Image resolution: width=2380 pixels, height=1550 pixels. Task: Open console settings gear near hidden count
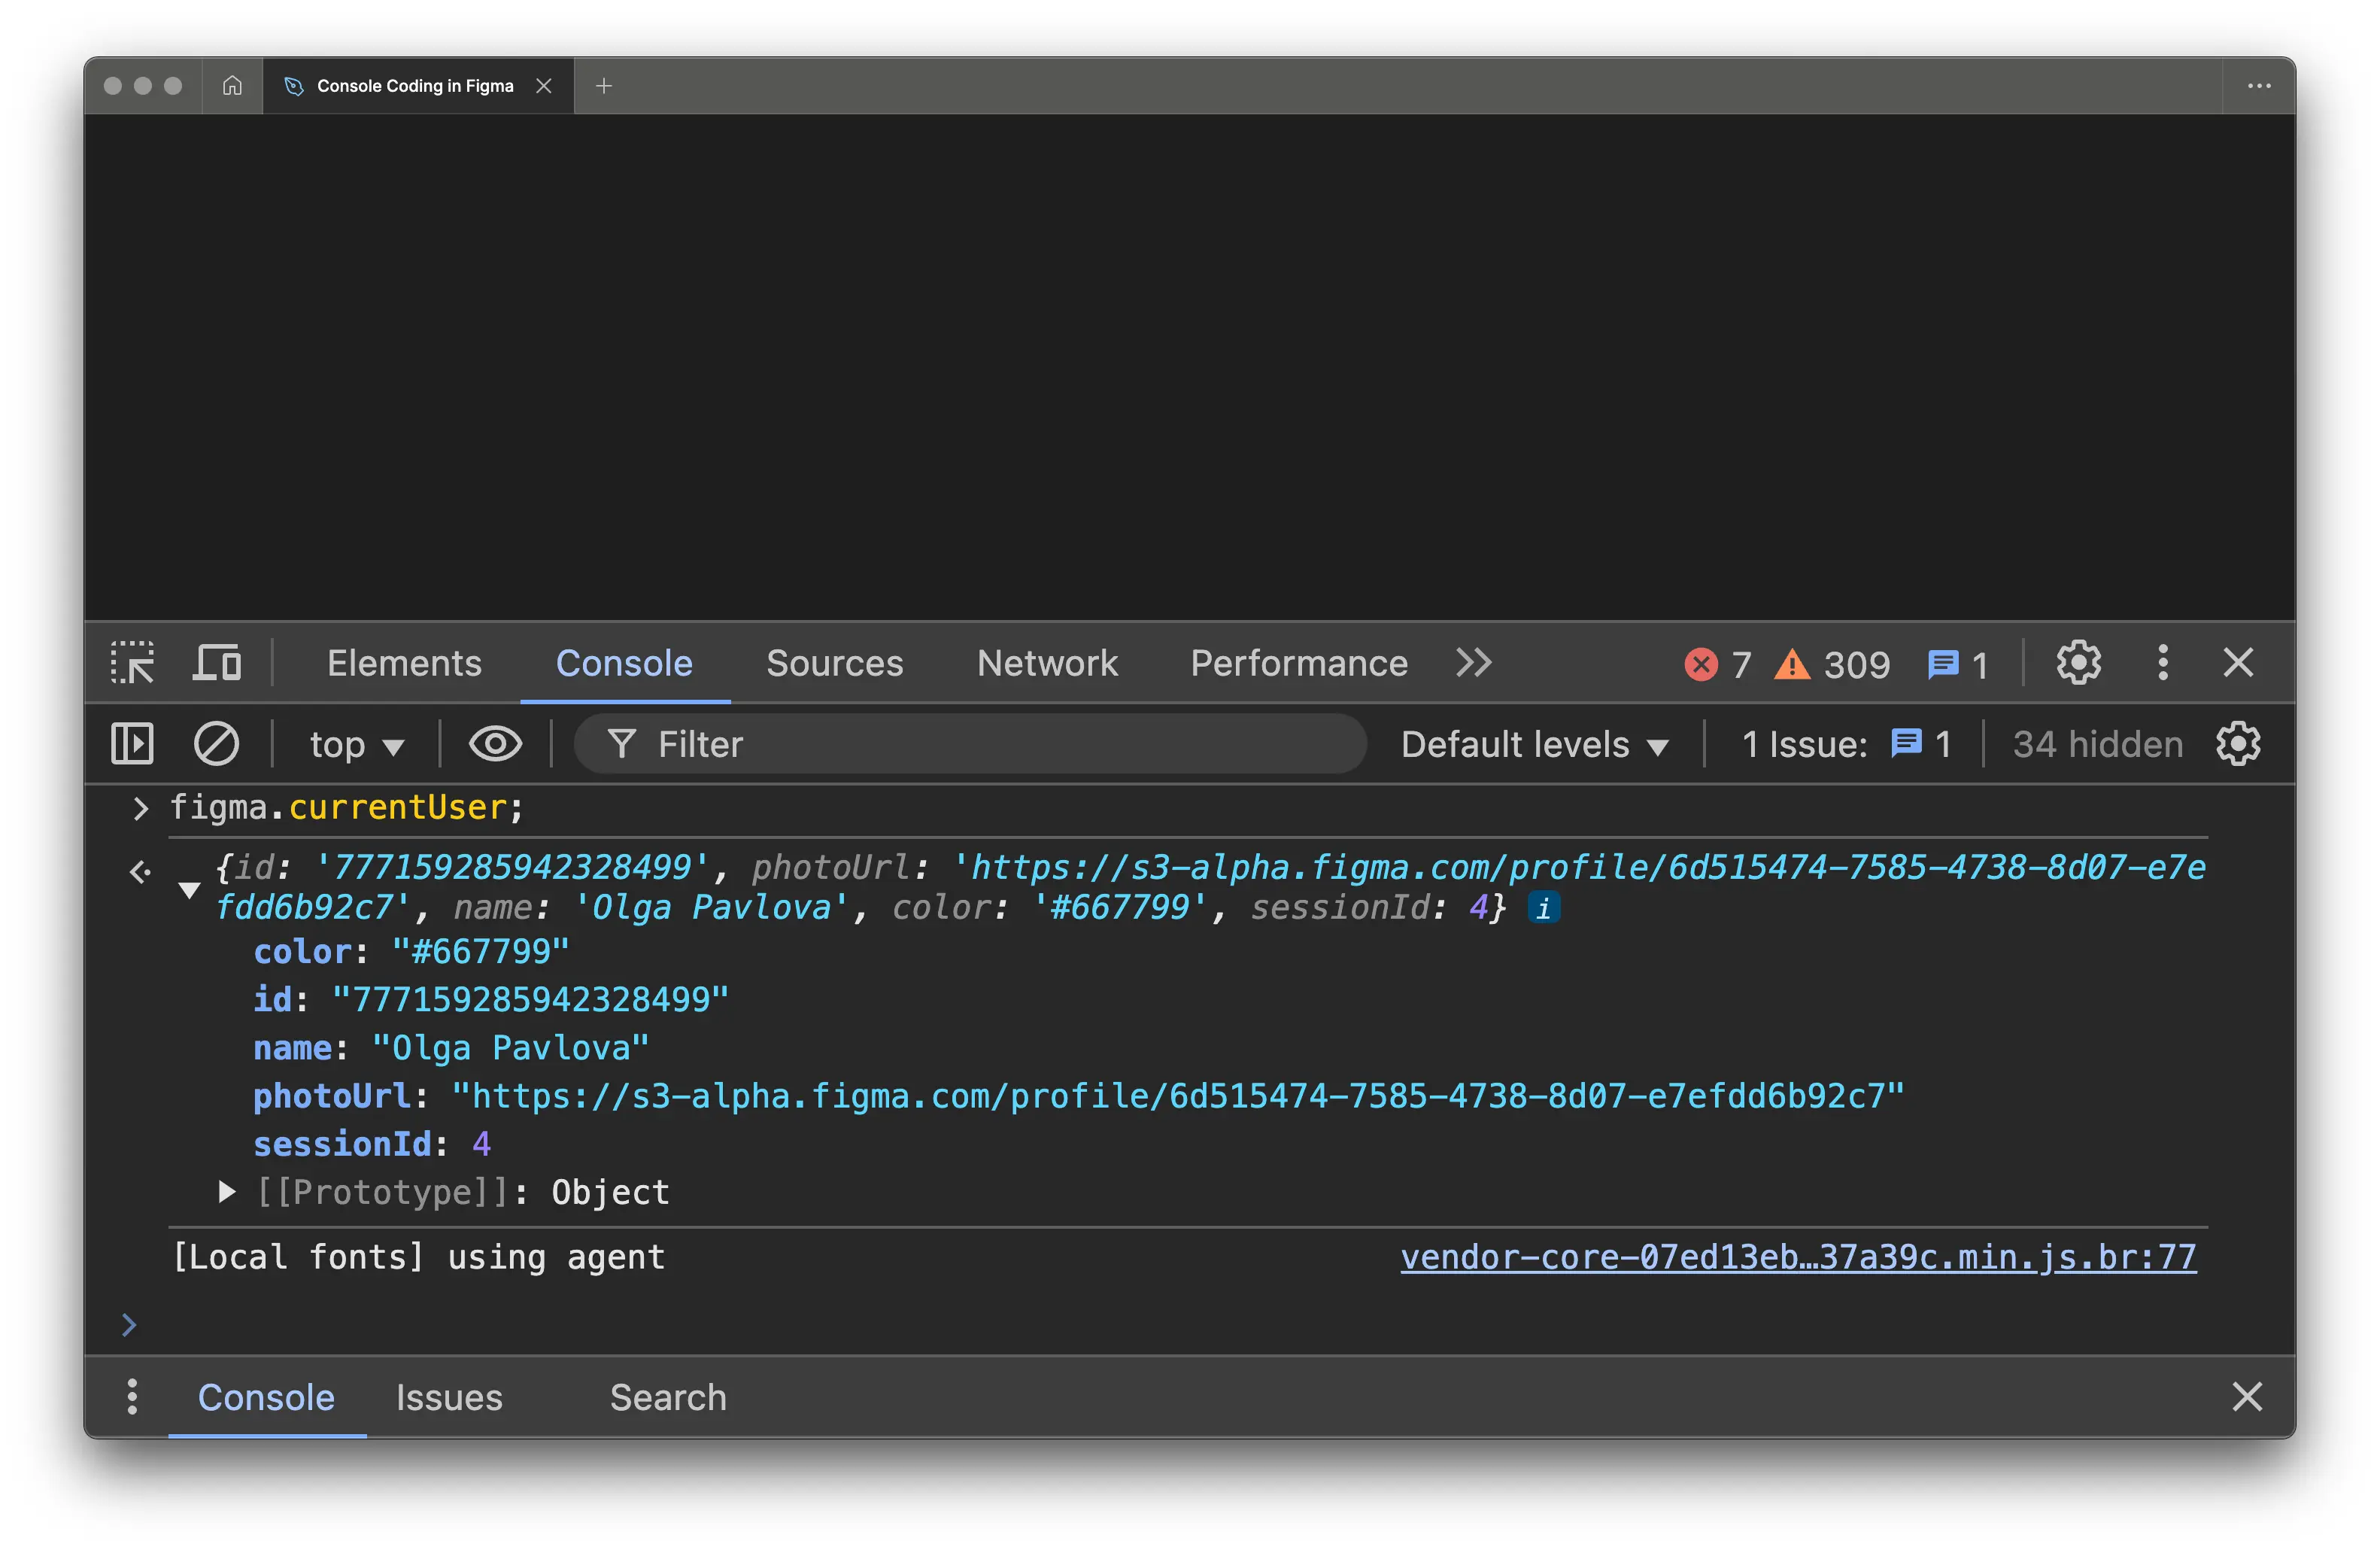(2238, 744)
